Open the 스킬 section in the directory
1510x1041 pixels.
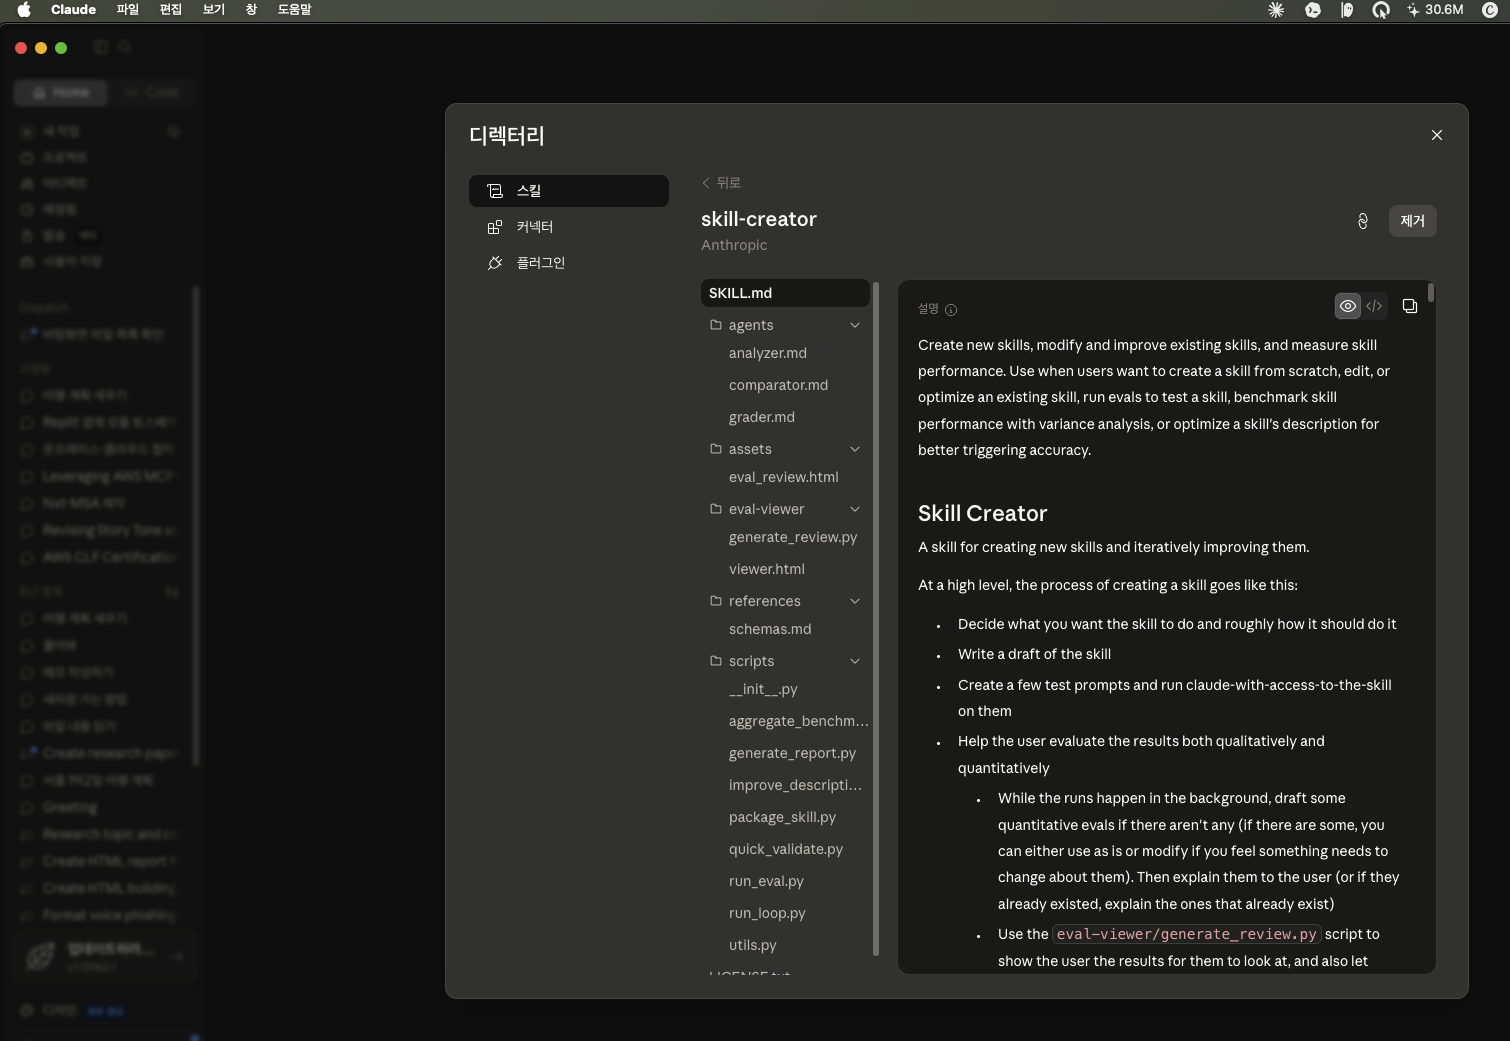pos(569,191)
